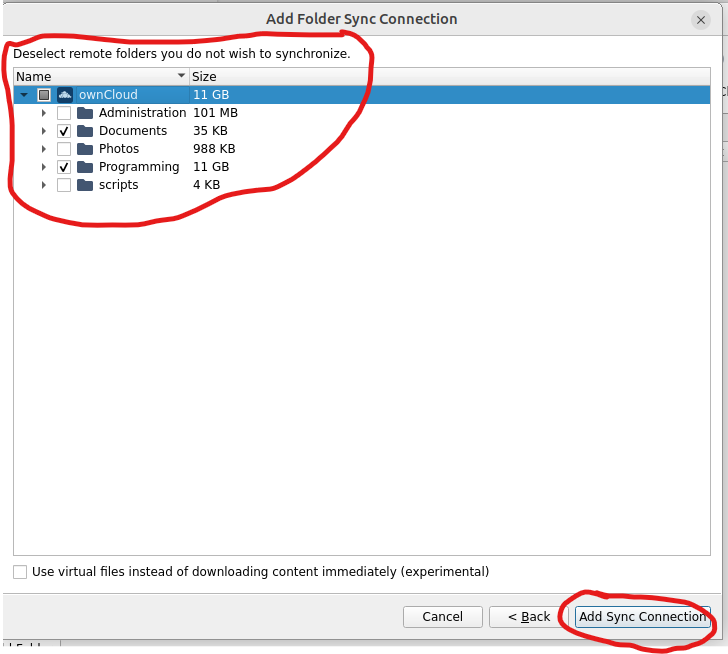Expand the Programming folder
This screenshot has width=728, height=654.
pyautogui.click(x=44, y=167)
